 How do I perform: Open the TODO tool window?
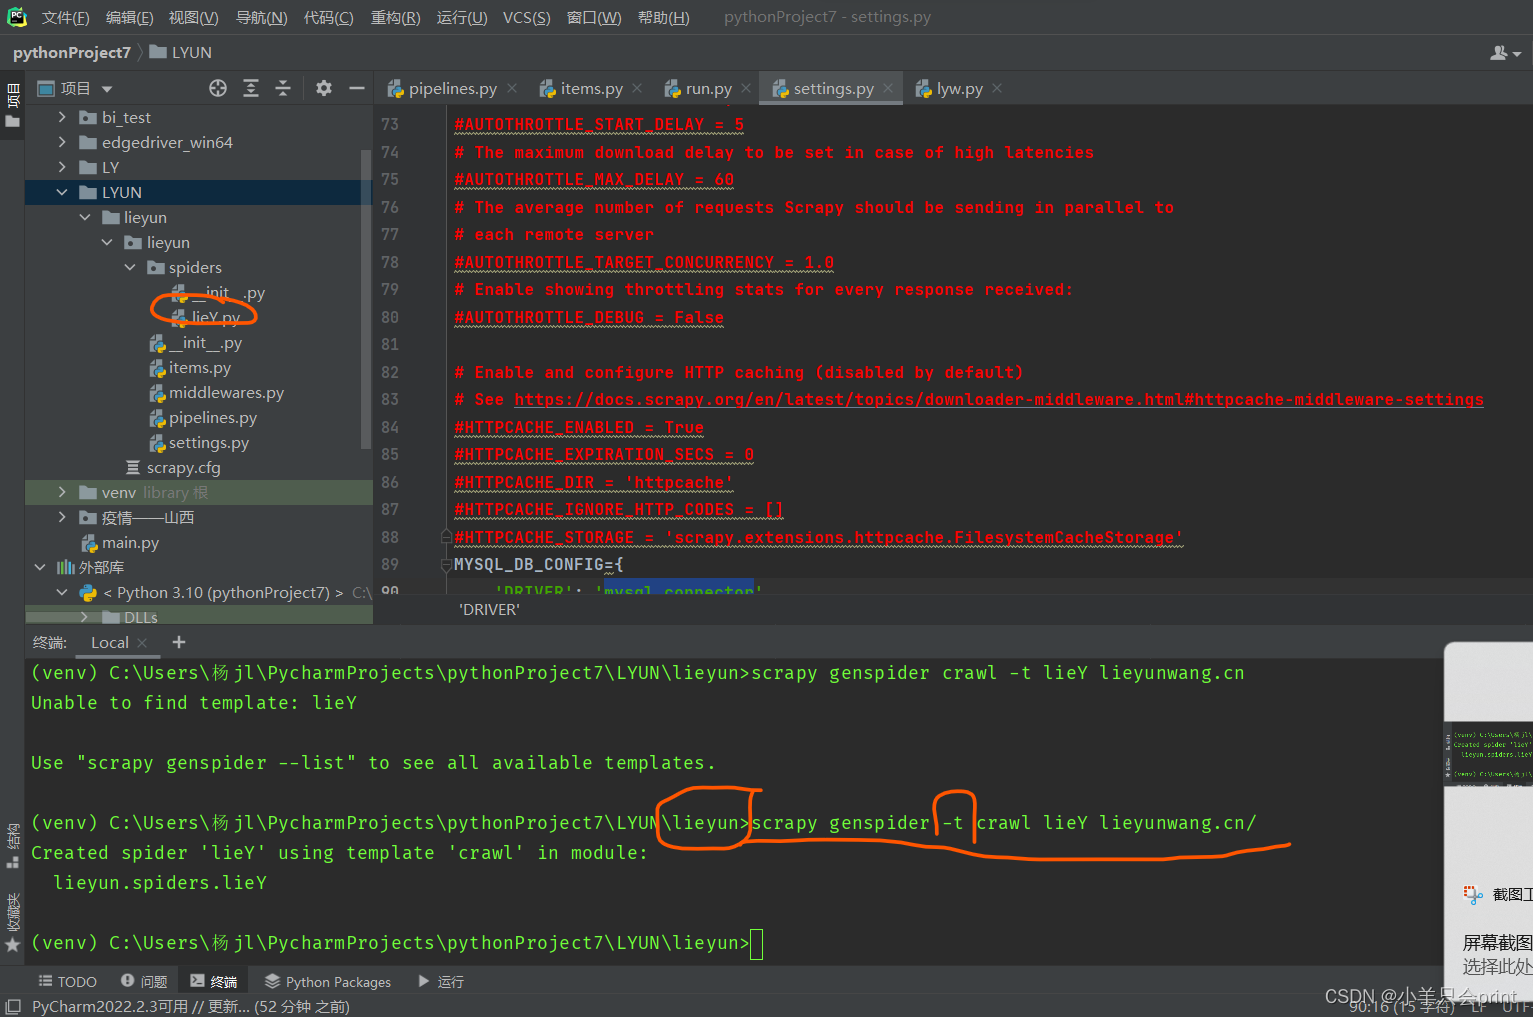pos(66,981)
